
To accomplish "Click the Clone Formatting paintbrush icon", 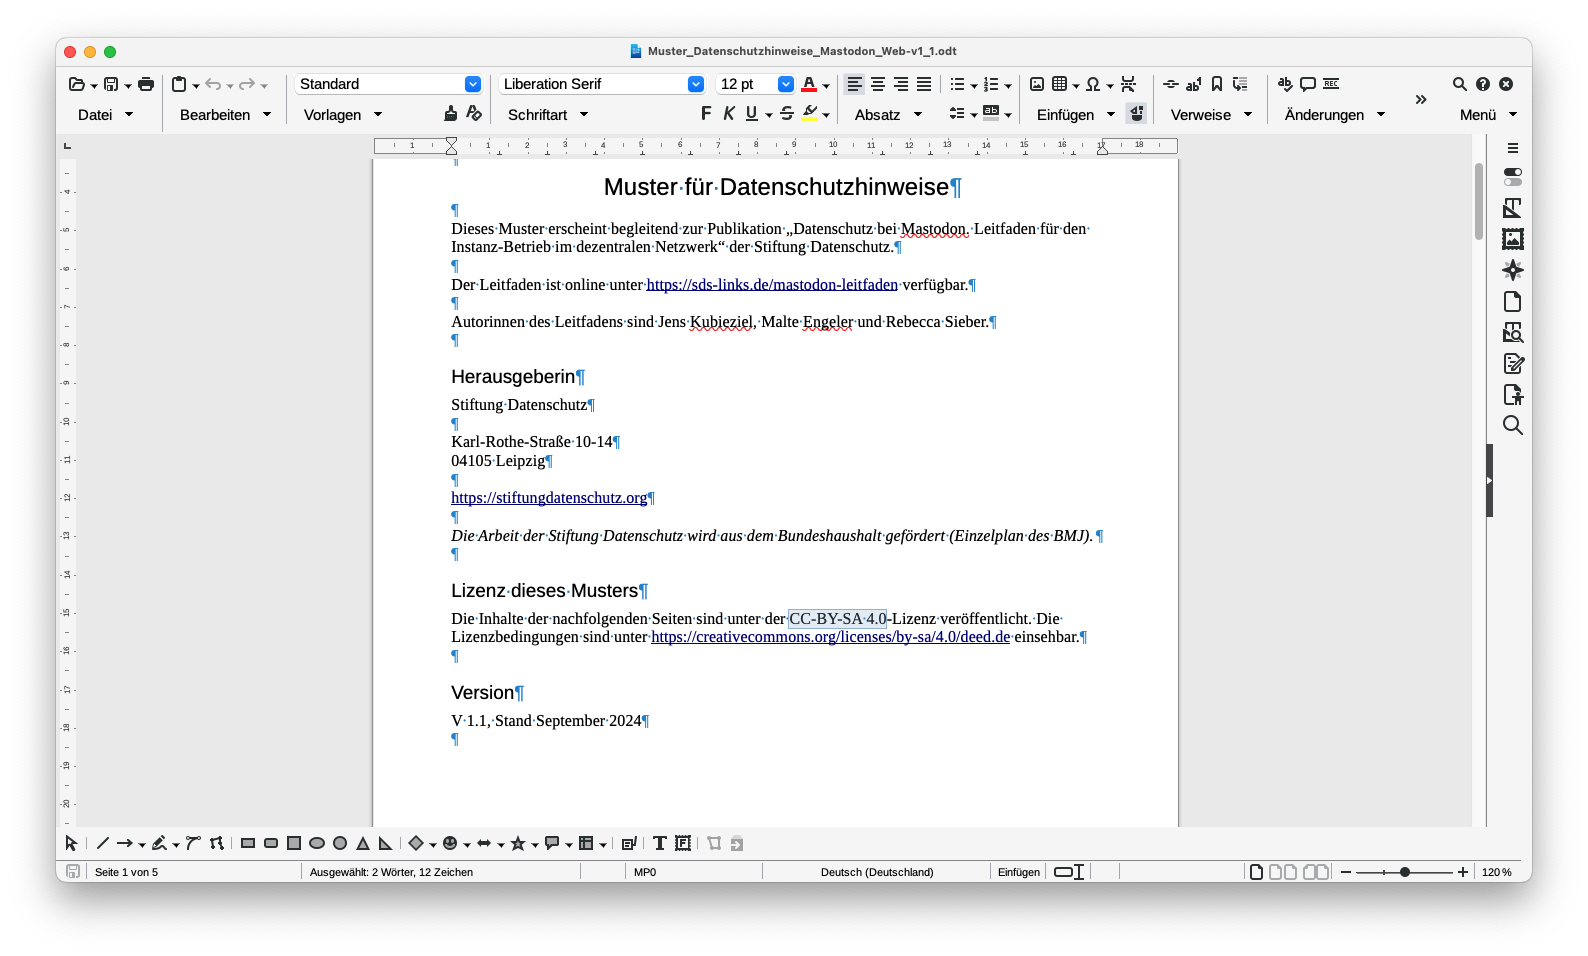I will (450, 114).
